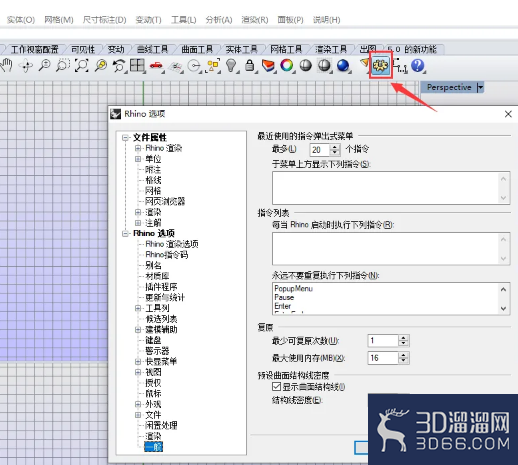This screenshot has width=518, height=465.
Task: Open the 面板(P) menu
Action: click(290, 20)
